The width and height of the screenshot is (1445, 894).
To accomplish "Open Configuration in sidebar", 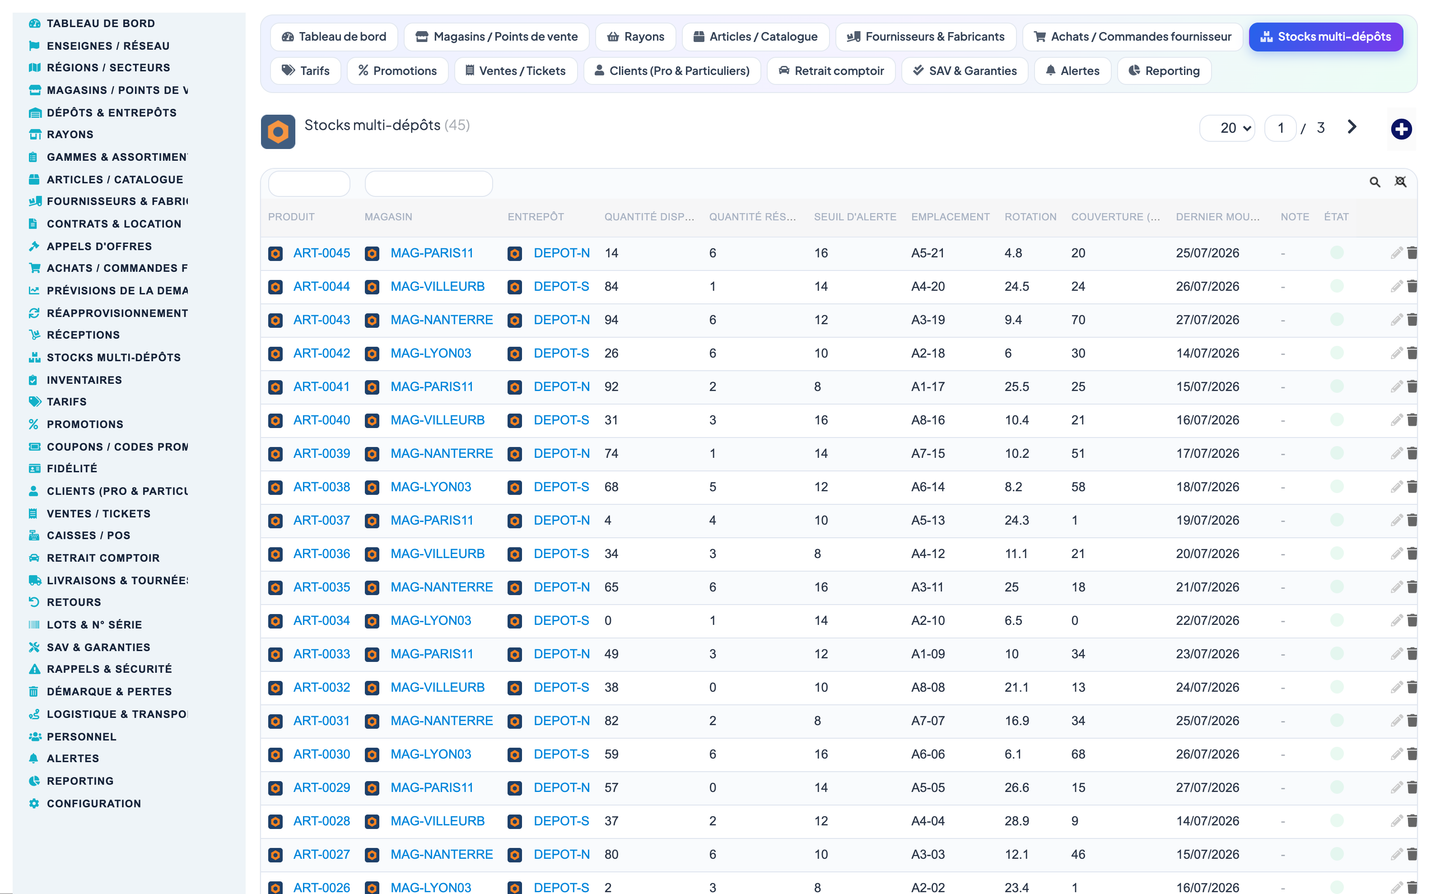I will click(x=85, y=803).
